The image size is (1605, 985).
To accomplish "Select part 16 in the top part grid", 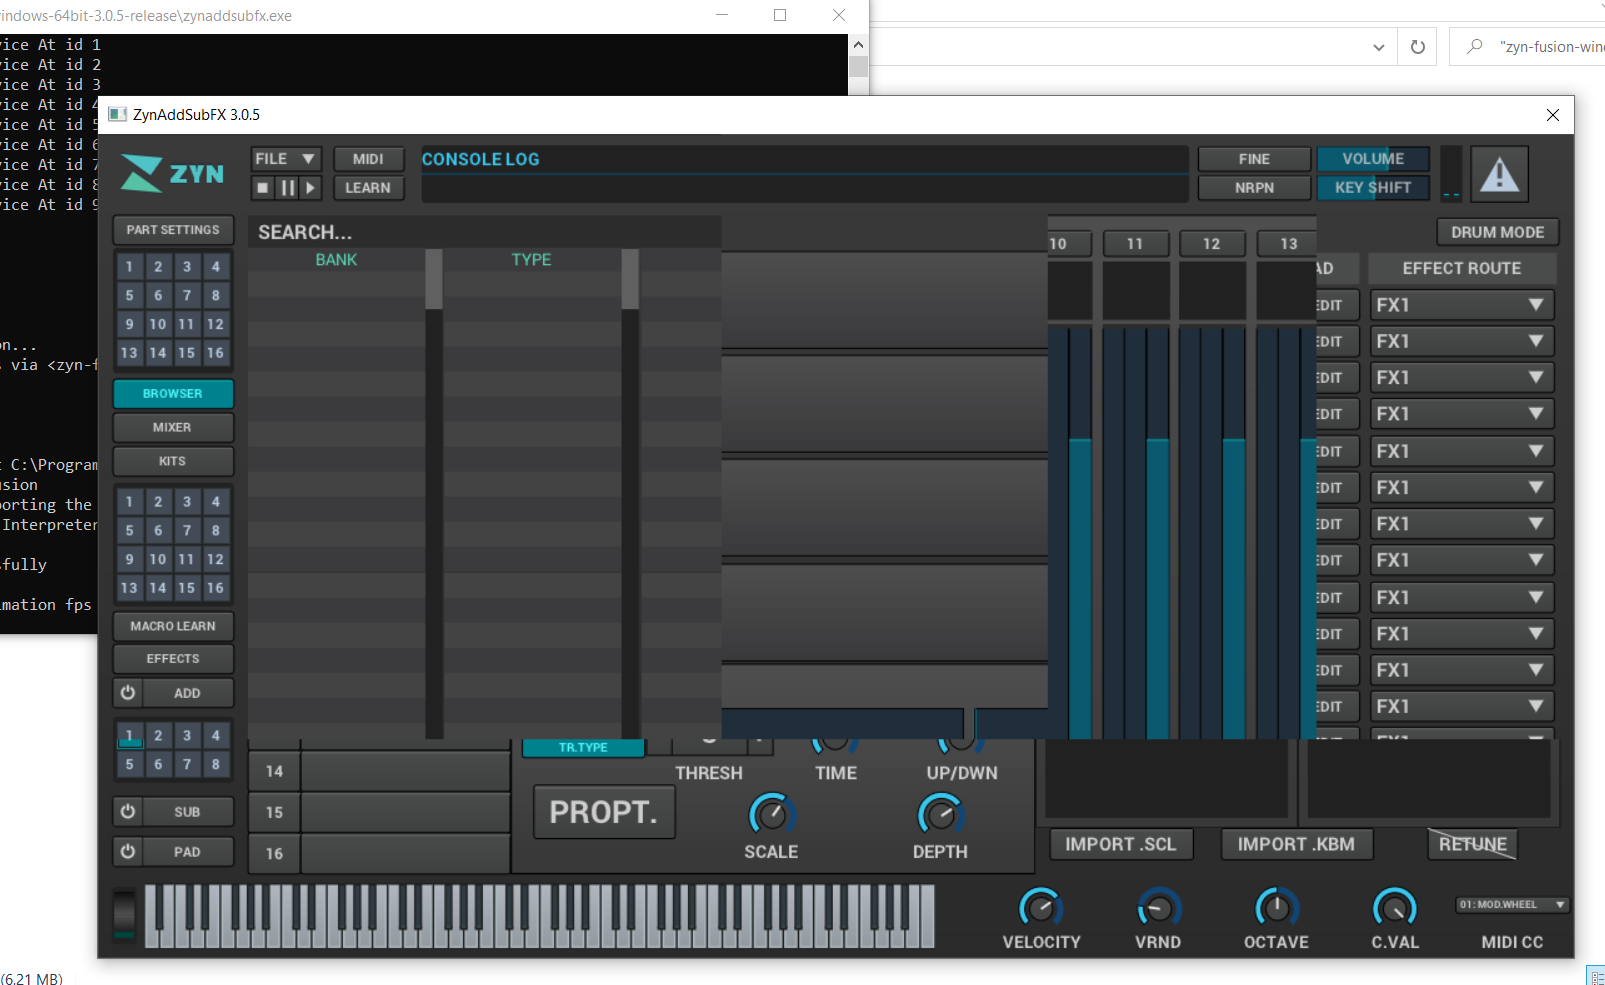I will (215, 353).
